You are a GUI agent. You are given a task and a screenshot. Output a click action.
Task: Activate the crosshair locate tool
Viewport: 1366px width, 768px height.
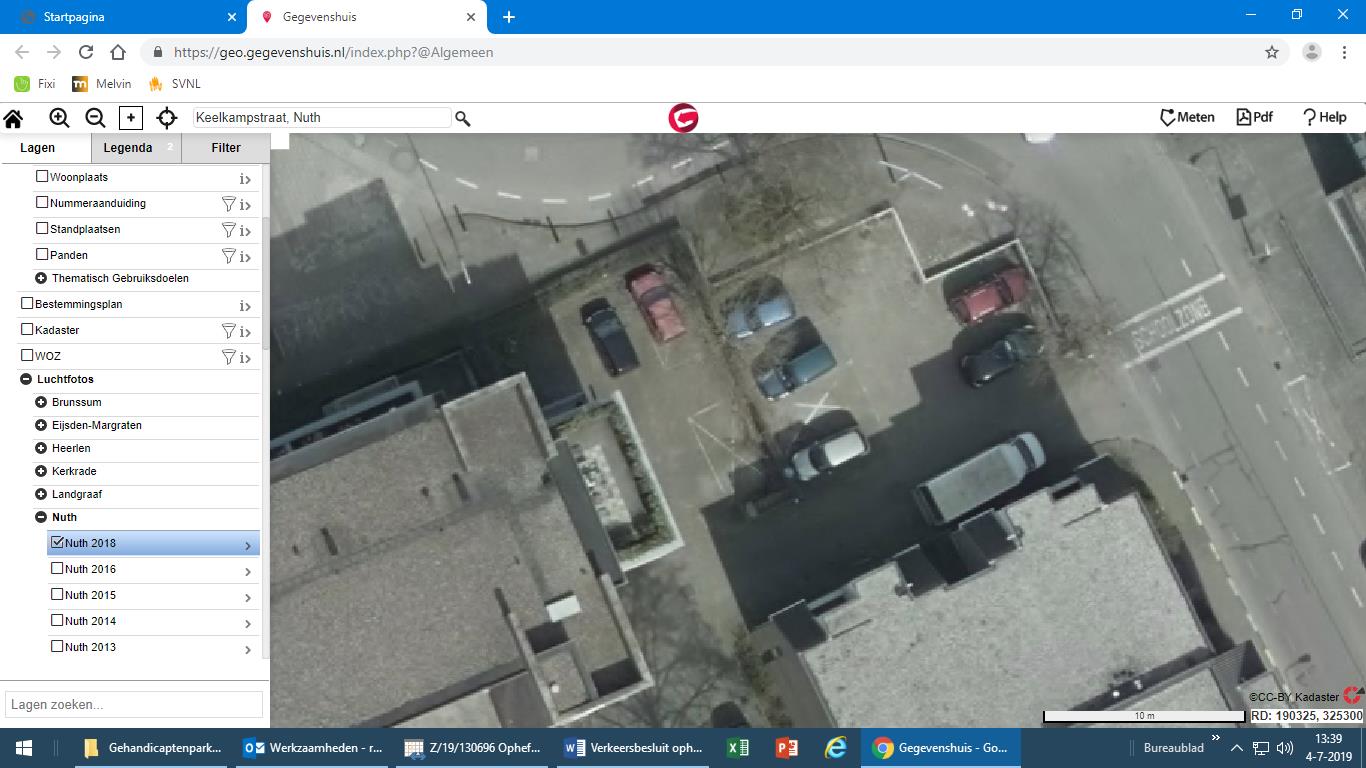tap(167, 118)
